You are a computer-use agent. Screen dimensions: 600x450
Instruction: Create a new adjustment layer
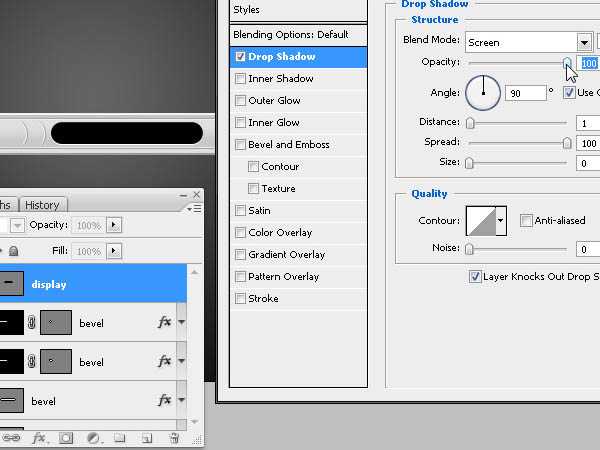(x=93, y=438)
